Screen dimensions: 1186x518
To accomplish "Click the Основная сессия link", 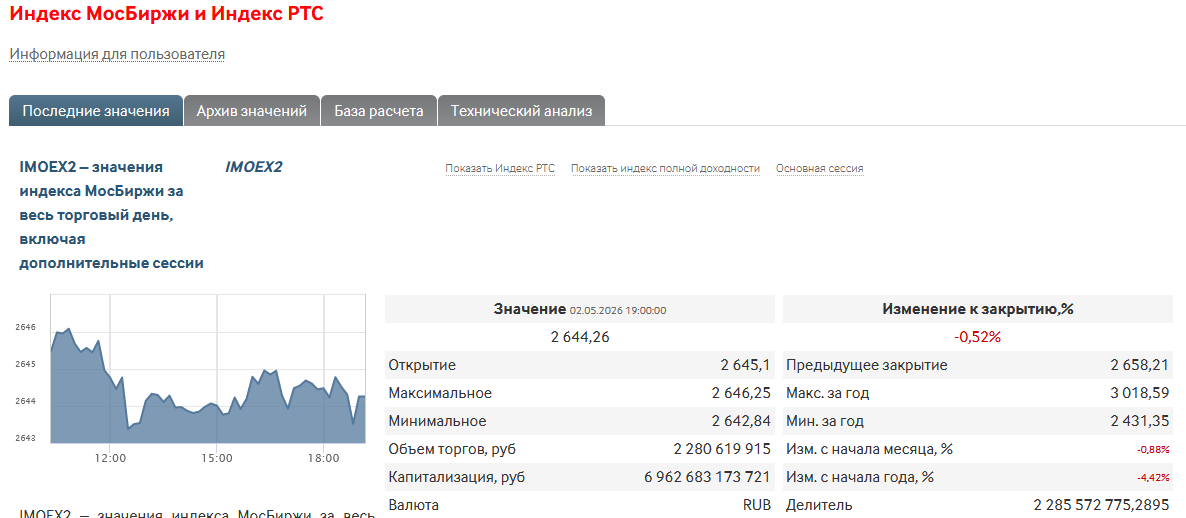I will 820,168.
